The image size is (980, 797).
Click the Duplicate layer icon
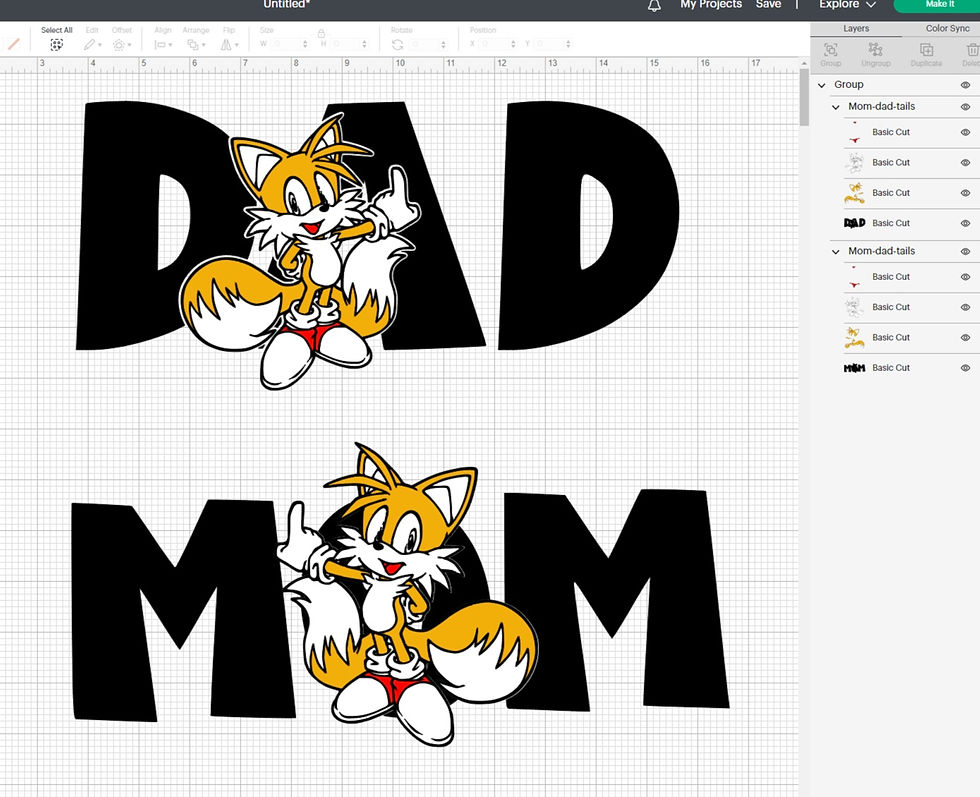tap(926, 50)
